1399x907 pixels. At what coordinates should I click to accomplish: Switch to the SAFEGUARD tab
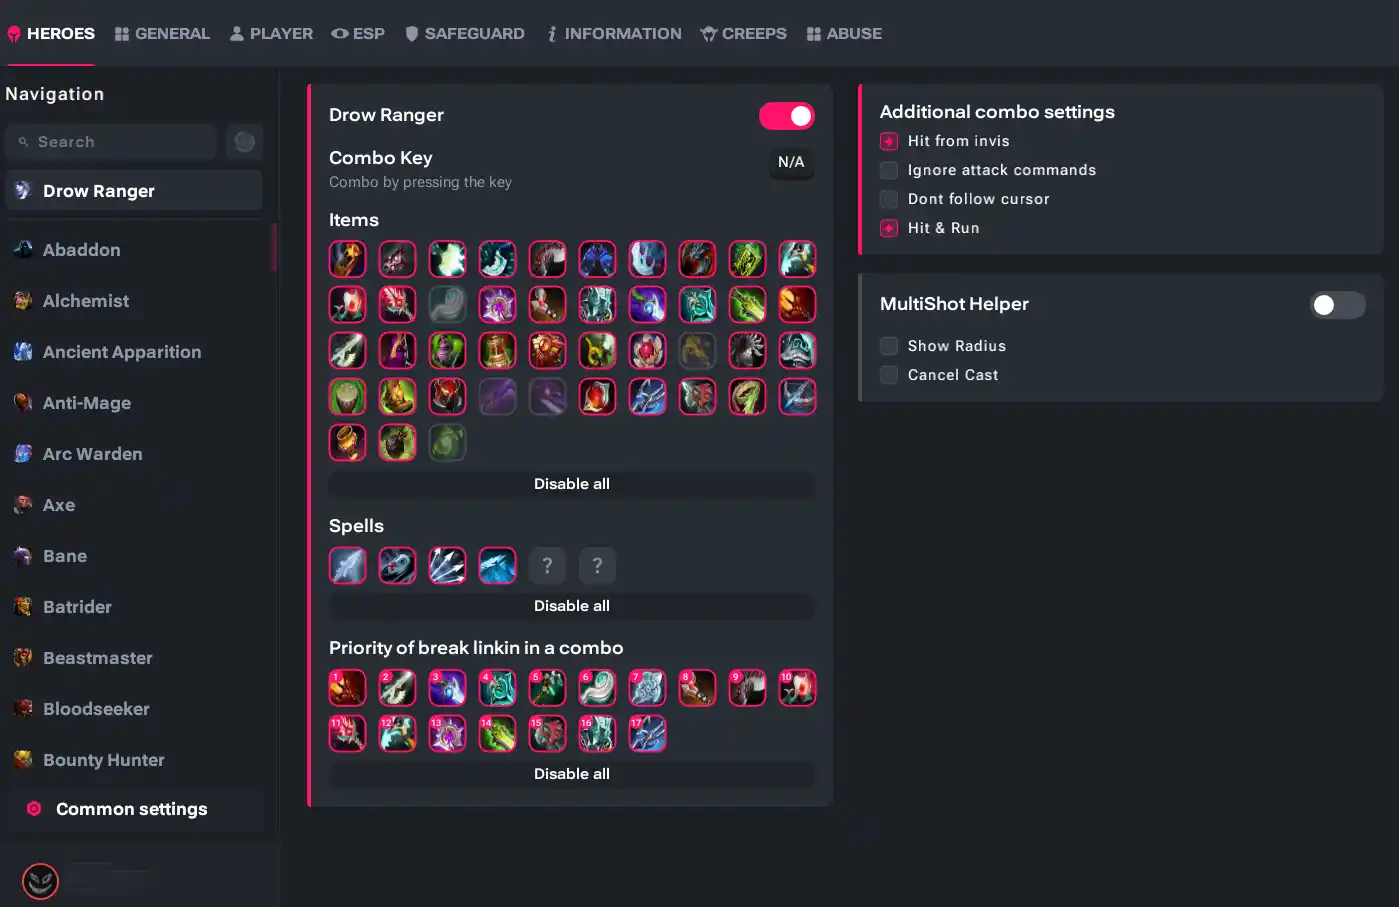pos(465,33)
